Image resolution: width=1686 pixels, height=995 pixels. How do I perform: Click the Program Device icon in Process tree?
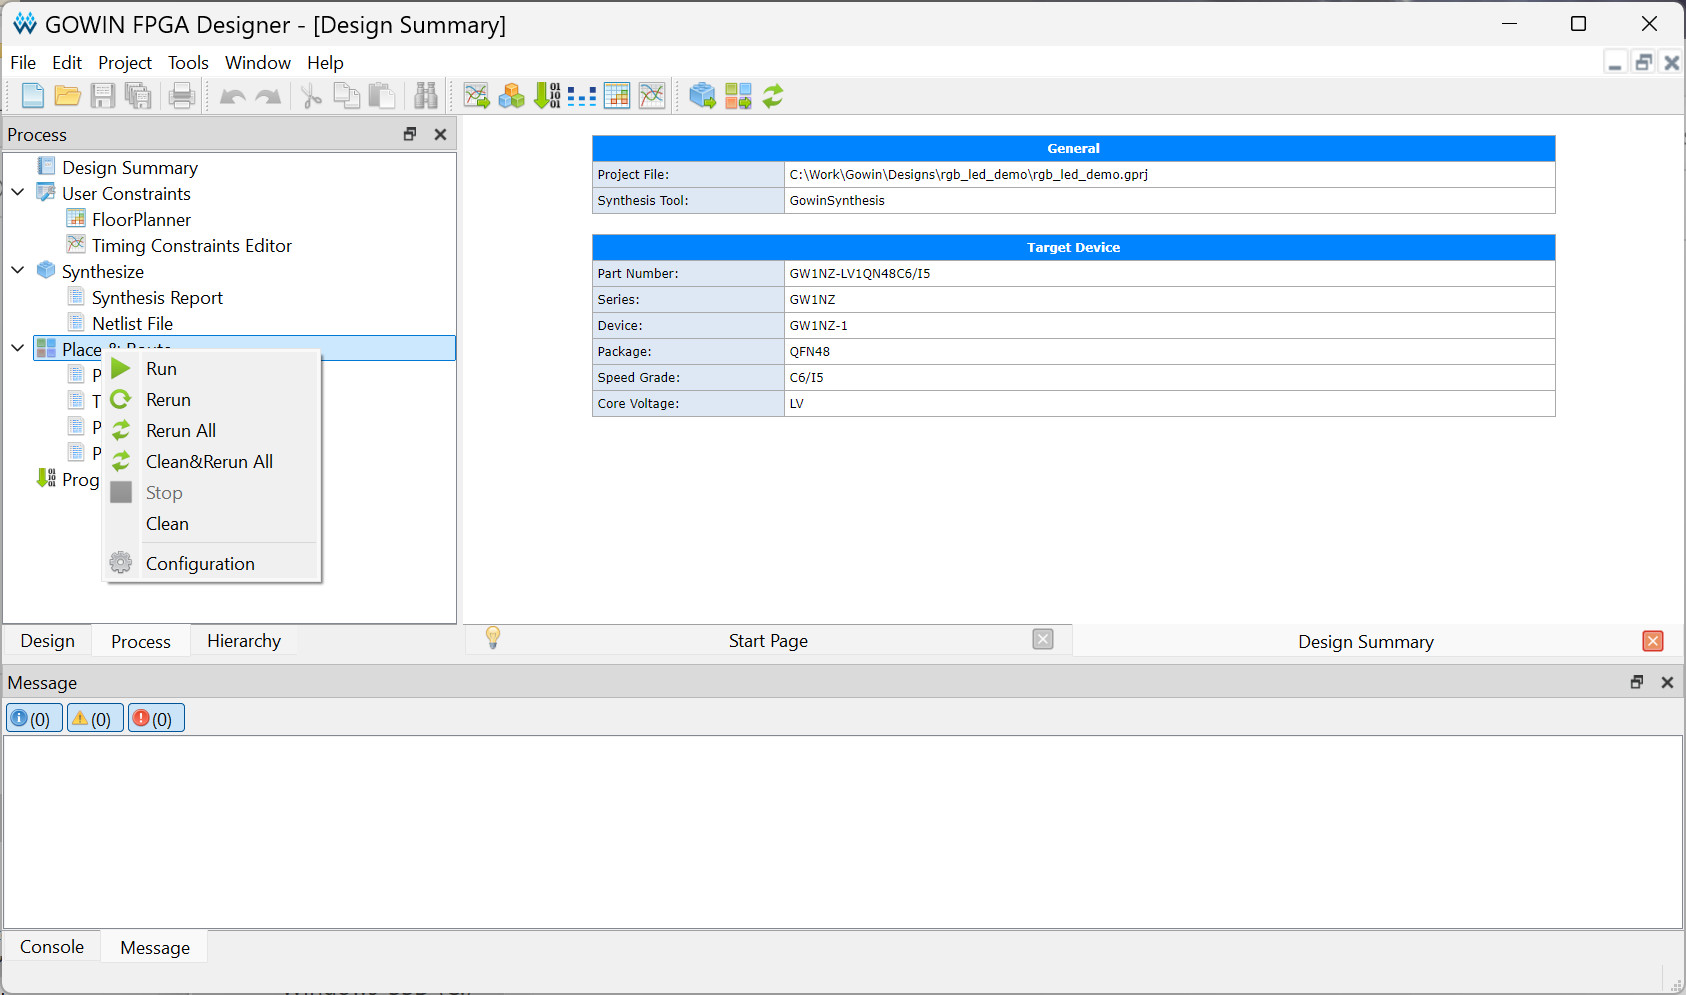coord(46,479)
